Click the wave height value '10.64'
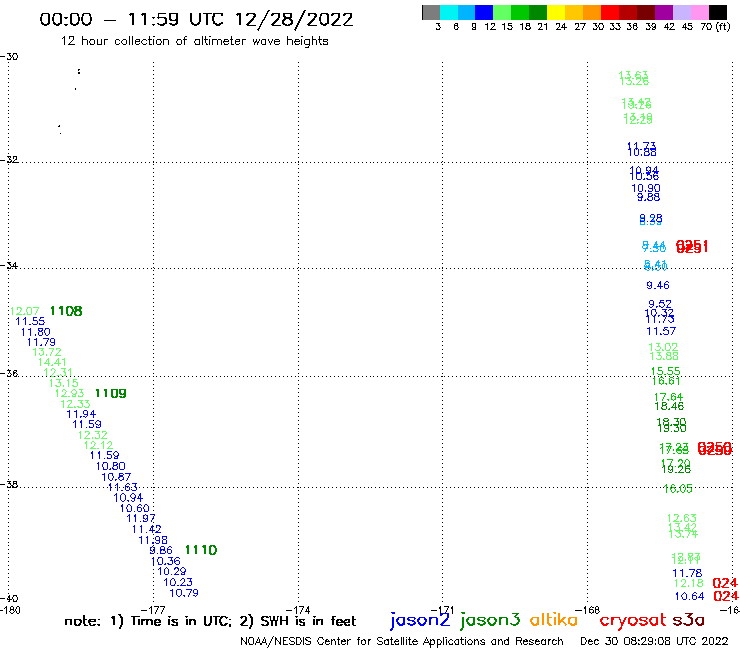Viewport: 740px width, 650px height. pos(690,596)
